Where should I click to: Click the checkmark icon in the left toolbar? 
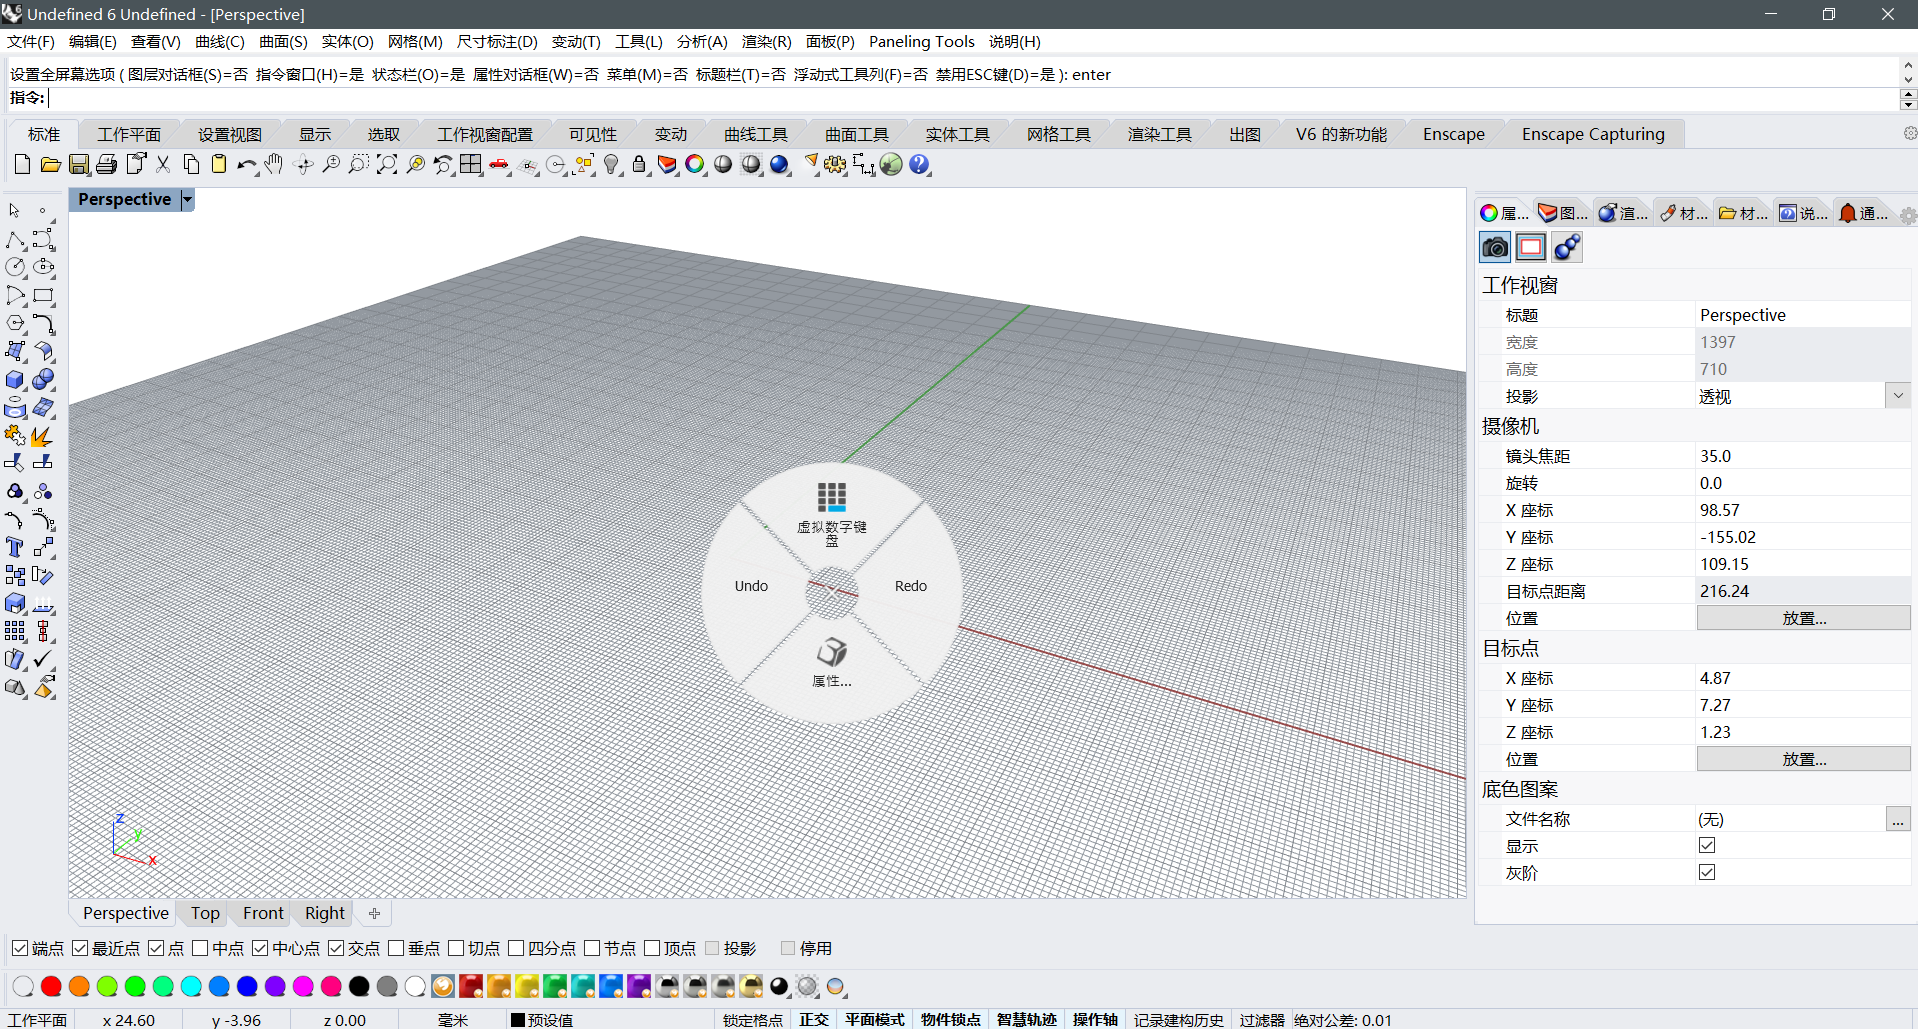(43, 660)
